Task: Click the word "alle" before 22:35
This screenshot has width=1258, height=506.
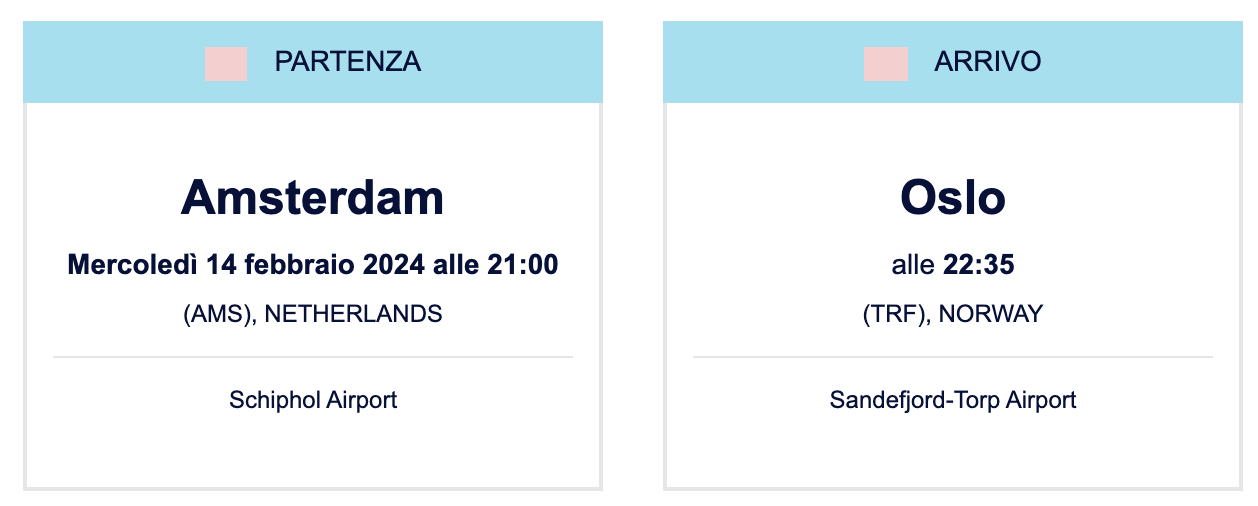Action: 914,266
